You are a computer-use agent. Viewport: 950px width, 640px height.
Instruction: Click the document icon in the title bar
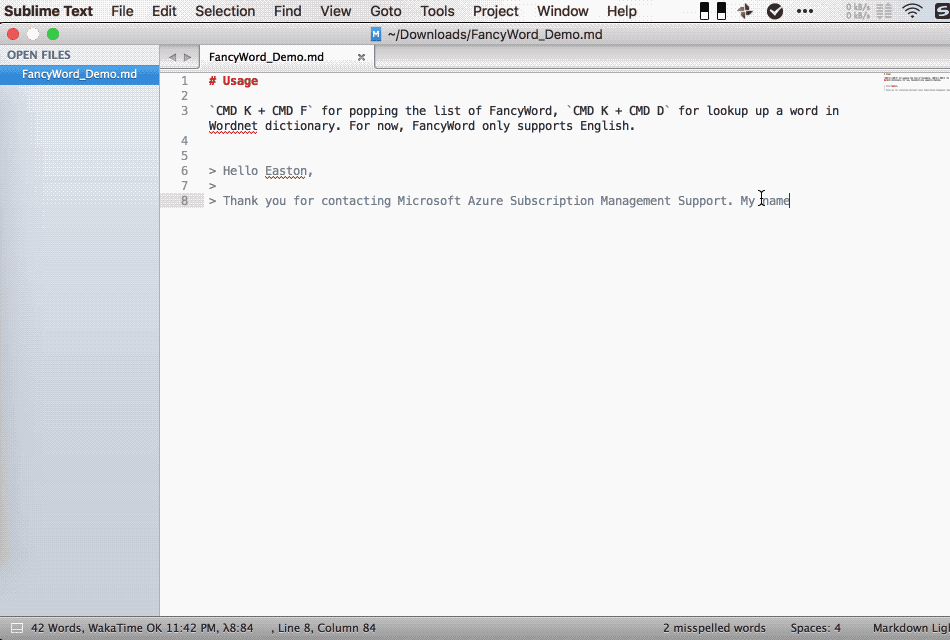375,33
